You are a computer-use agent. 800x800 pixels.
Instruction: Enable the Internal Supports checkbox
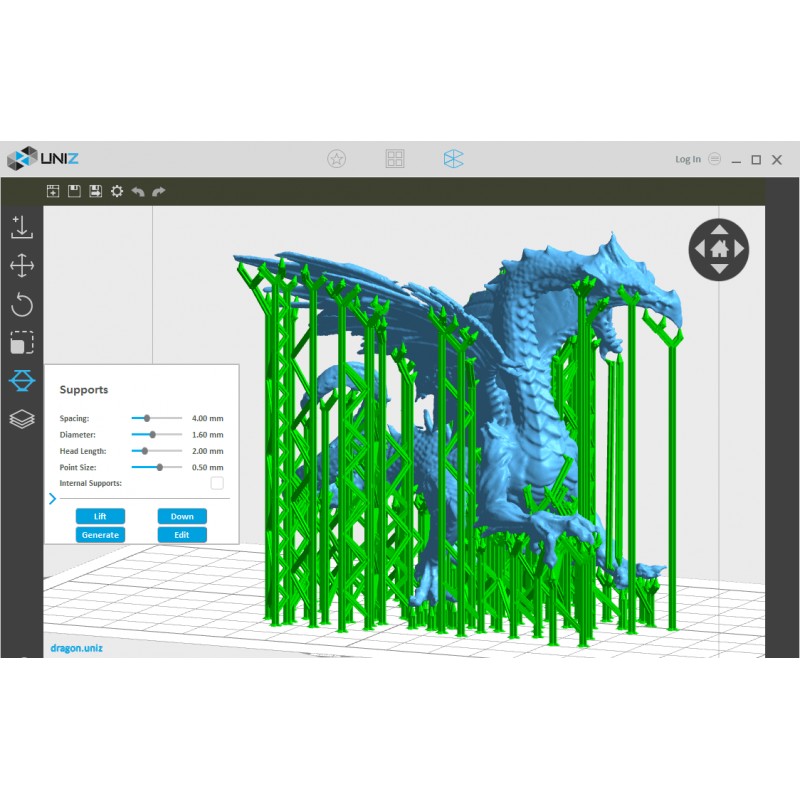[217, 483]
